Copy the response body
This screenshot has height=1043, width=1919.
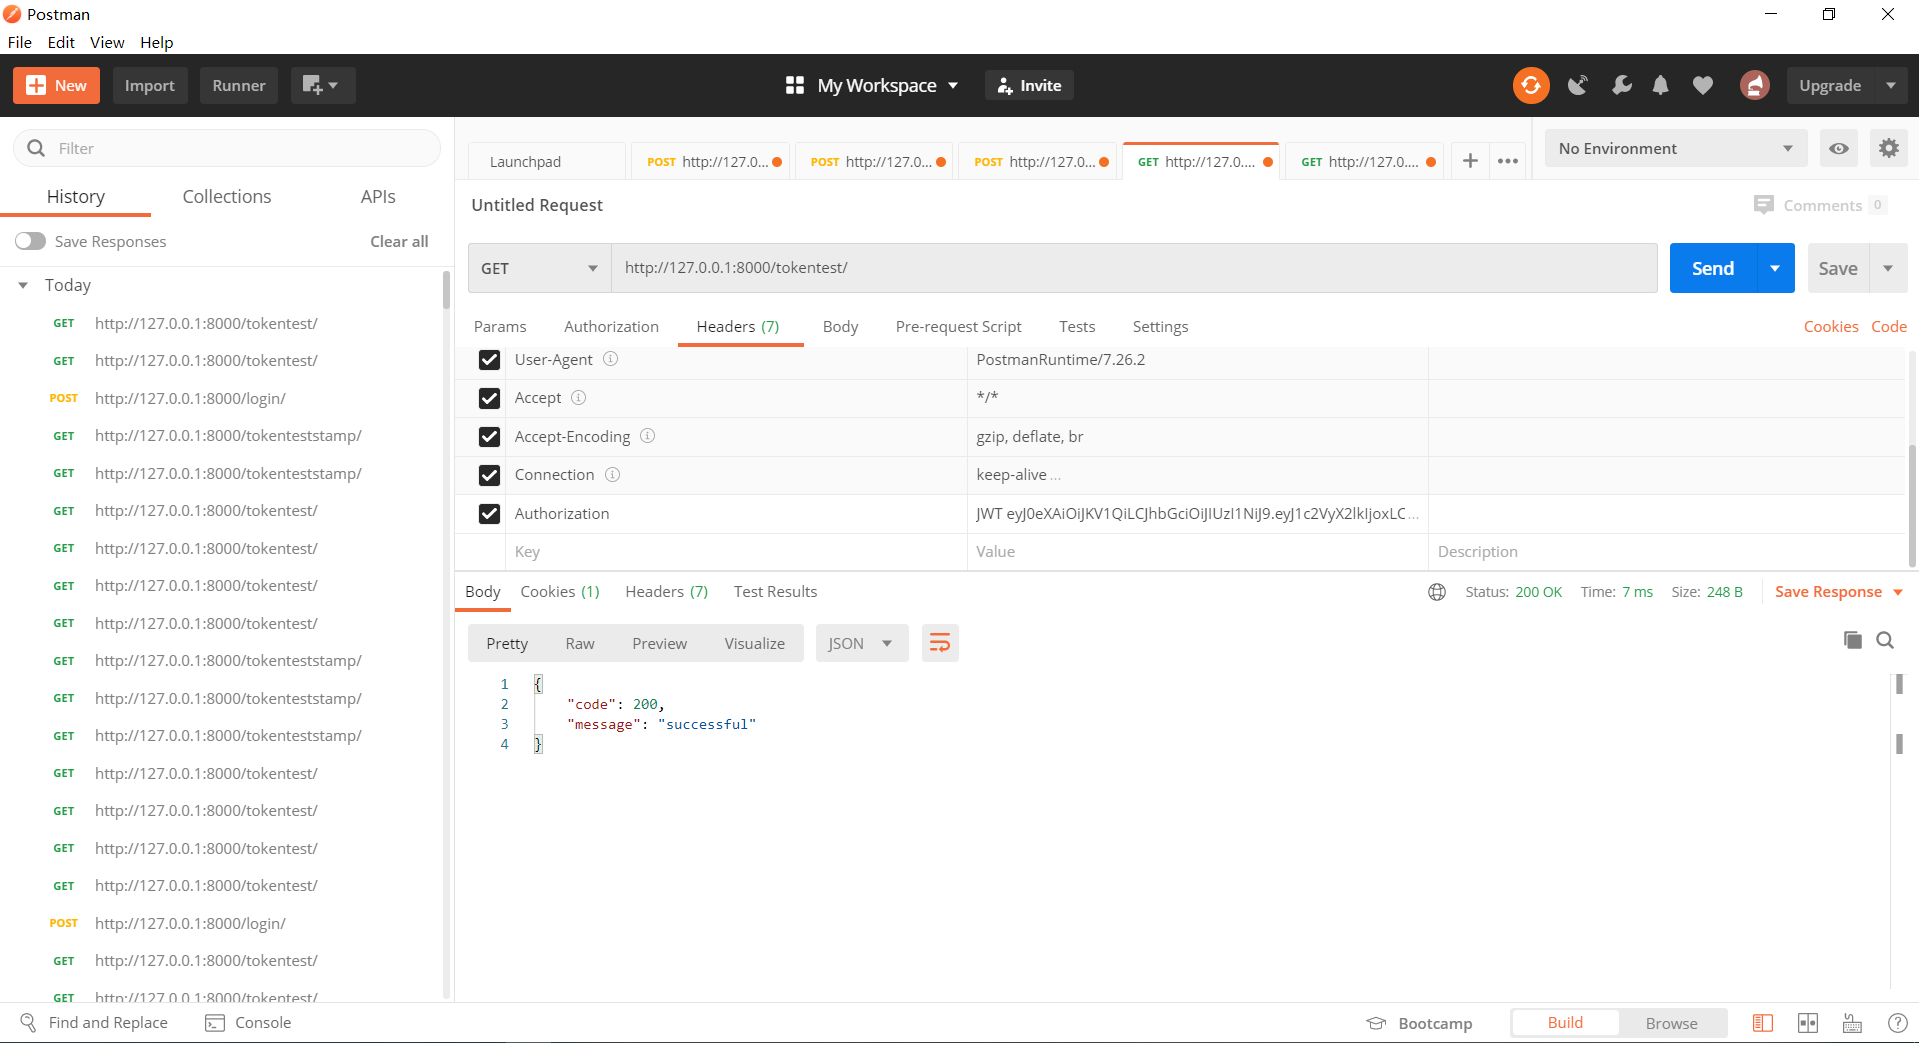click(1852, 640)
